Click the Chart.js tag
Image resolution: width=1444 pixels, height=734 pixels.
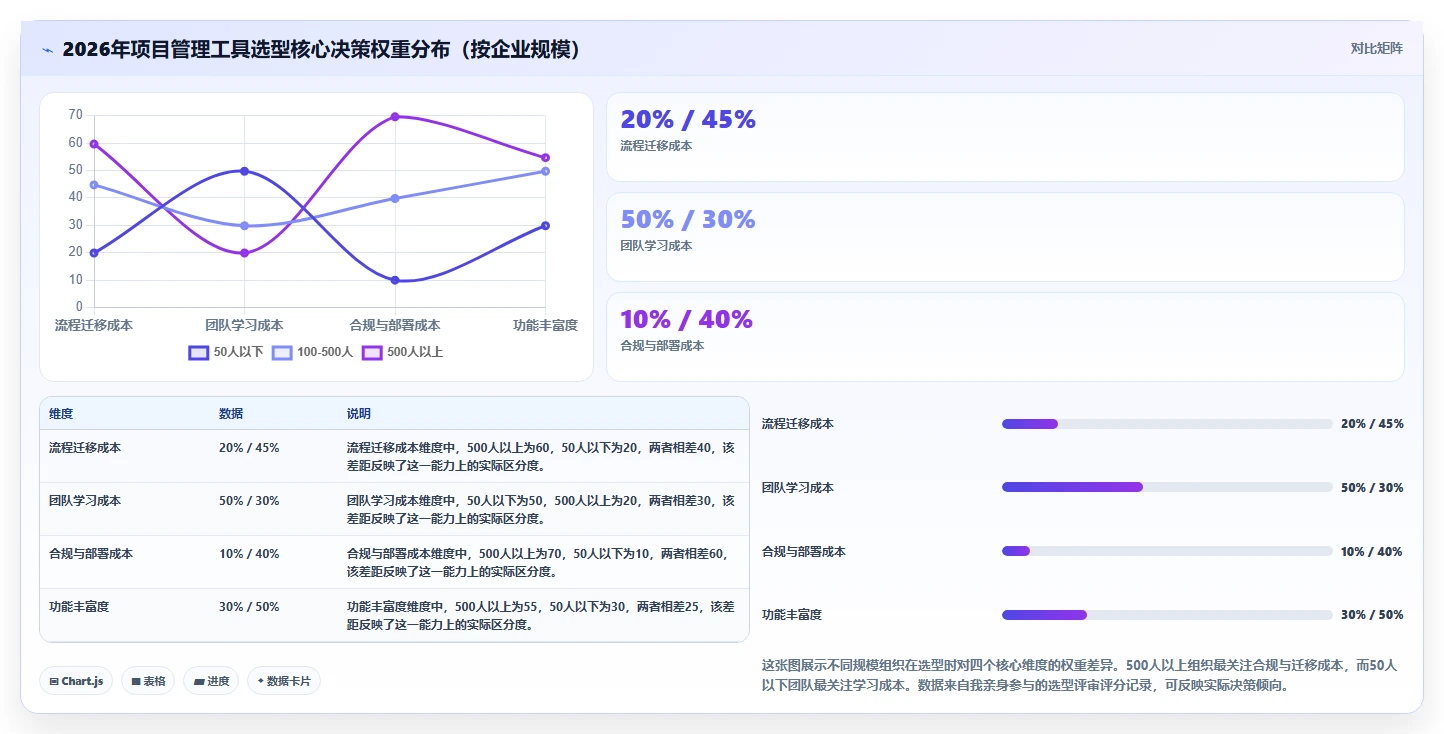tap(77, 681)
